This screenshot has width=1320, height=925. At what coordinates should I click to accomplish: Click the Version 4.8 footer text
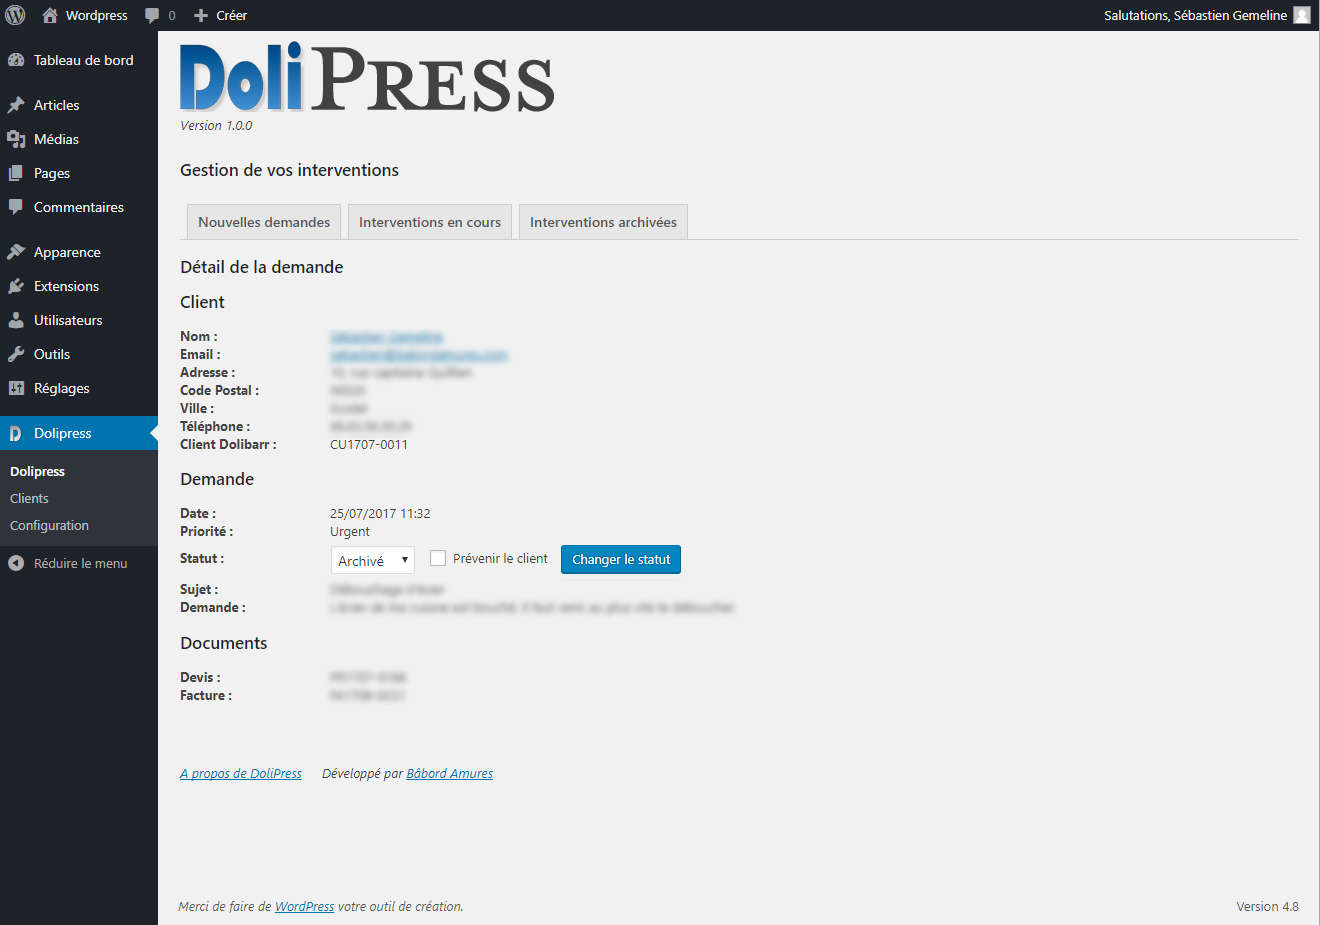coord(1267,907)
